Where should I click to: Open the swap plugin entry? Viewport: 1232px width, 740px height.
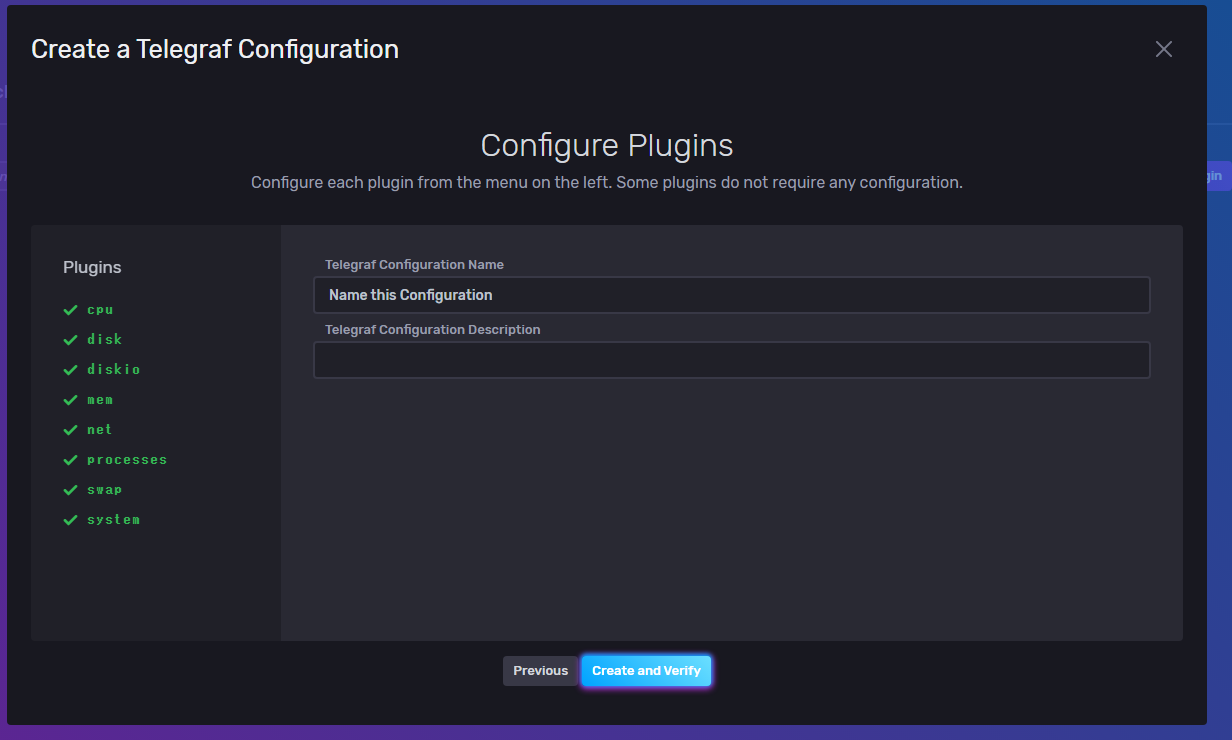104,490
